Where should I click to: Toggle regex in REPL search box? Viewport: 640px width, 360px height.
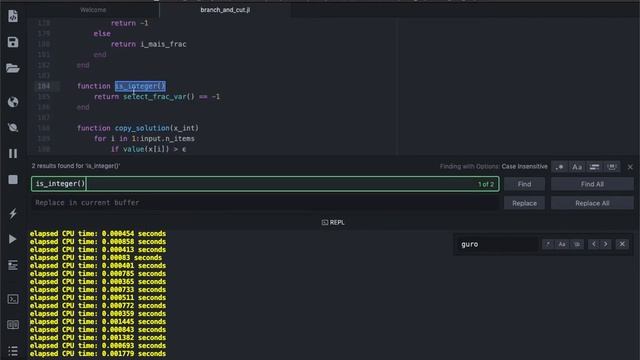click(x=548, y=244)
